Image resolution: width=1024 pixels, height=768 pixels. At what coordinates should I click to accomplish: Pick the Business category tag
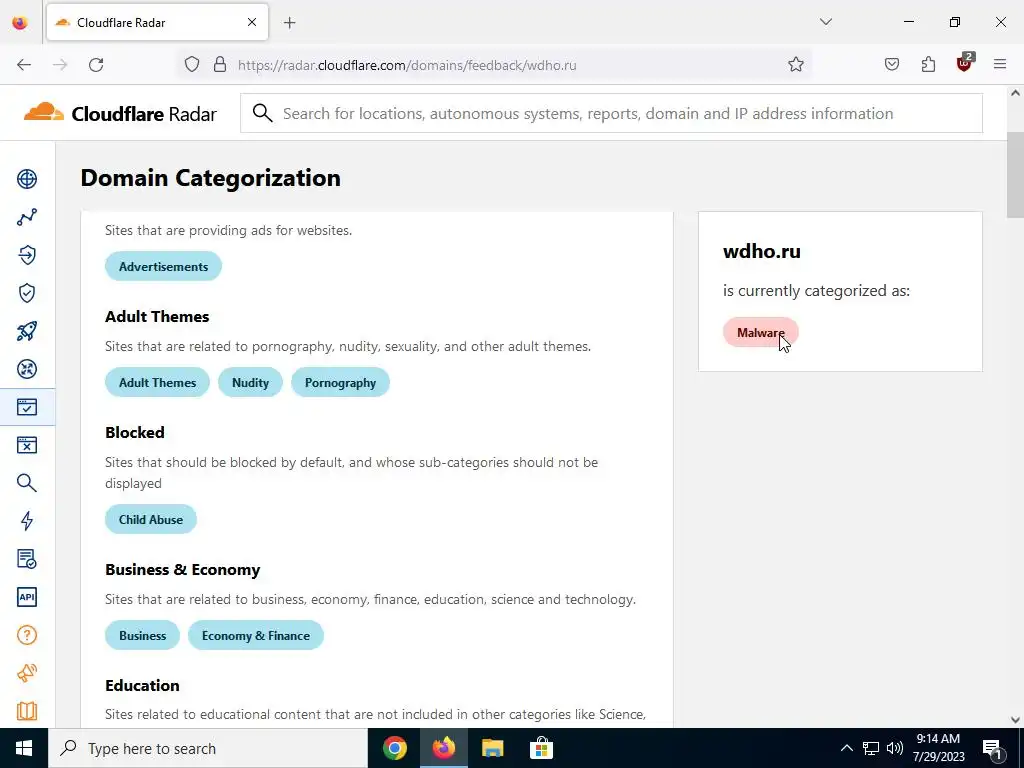coord(142,635)
